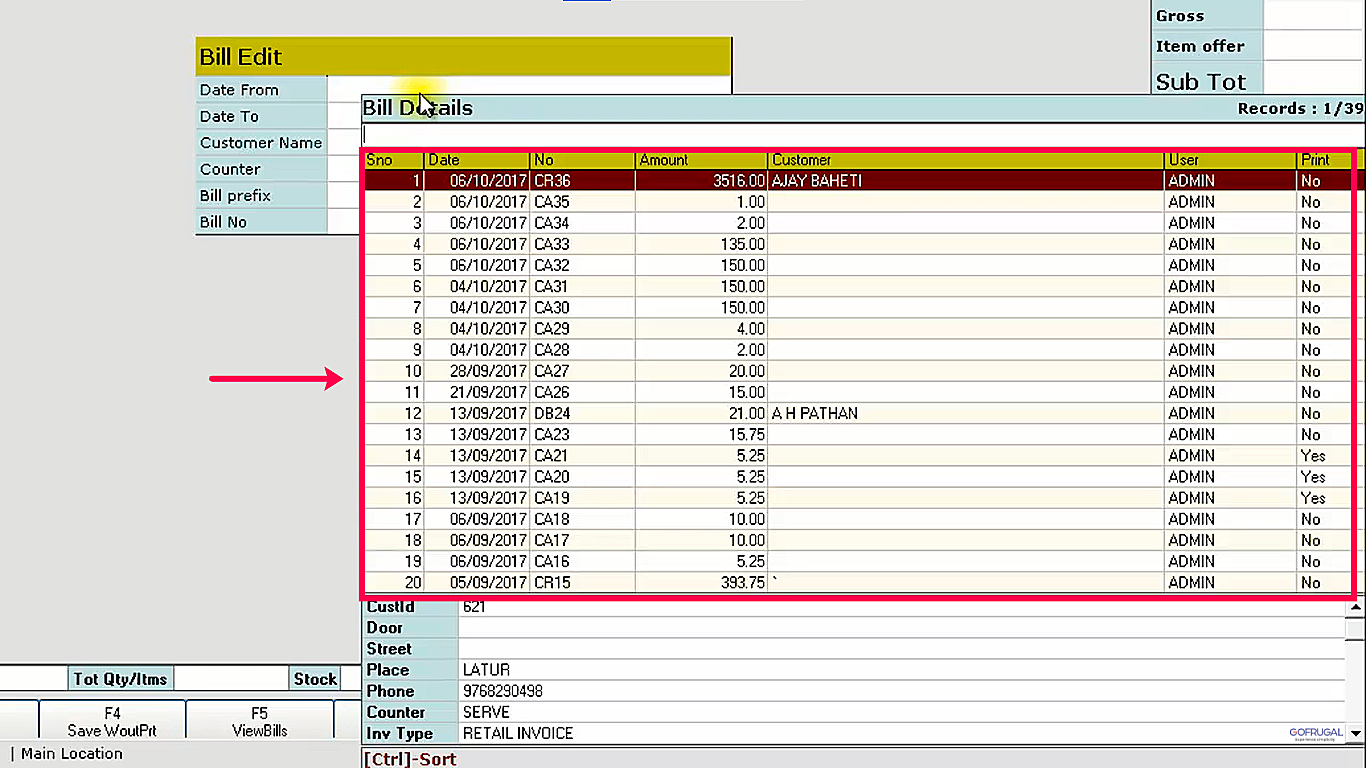Click the Sno column header
1366x768 pixels.
coord(393,160)
